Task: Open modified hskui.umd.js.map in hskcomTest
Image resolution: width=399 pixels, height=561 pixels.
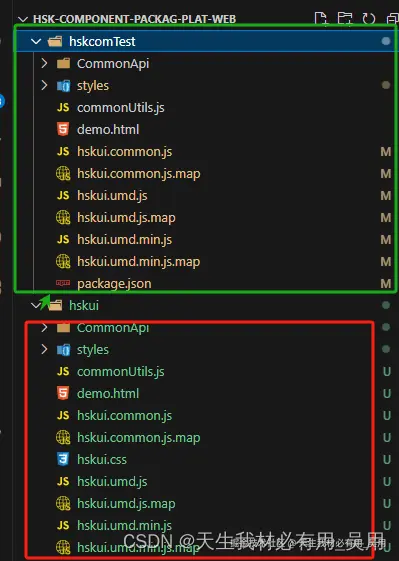Action: point(126,218)
